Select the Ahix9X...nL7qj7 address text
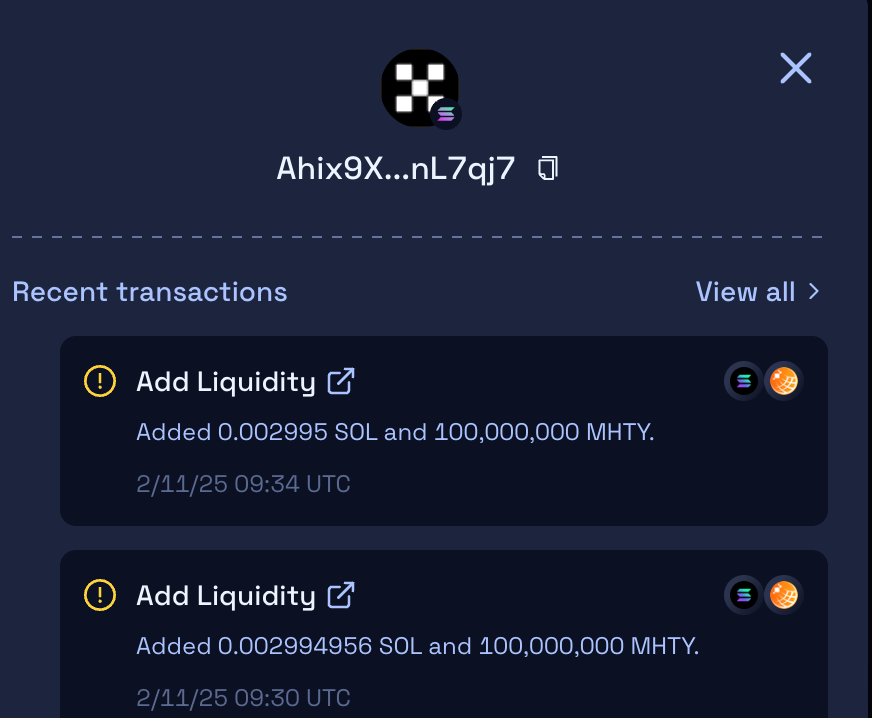Image resolution: width=872 pixels, height=718 pixels. [x=396, y=168]
